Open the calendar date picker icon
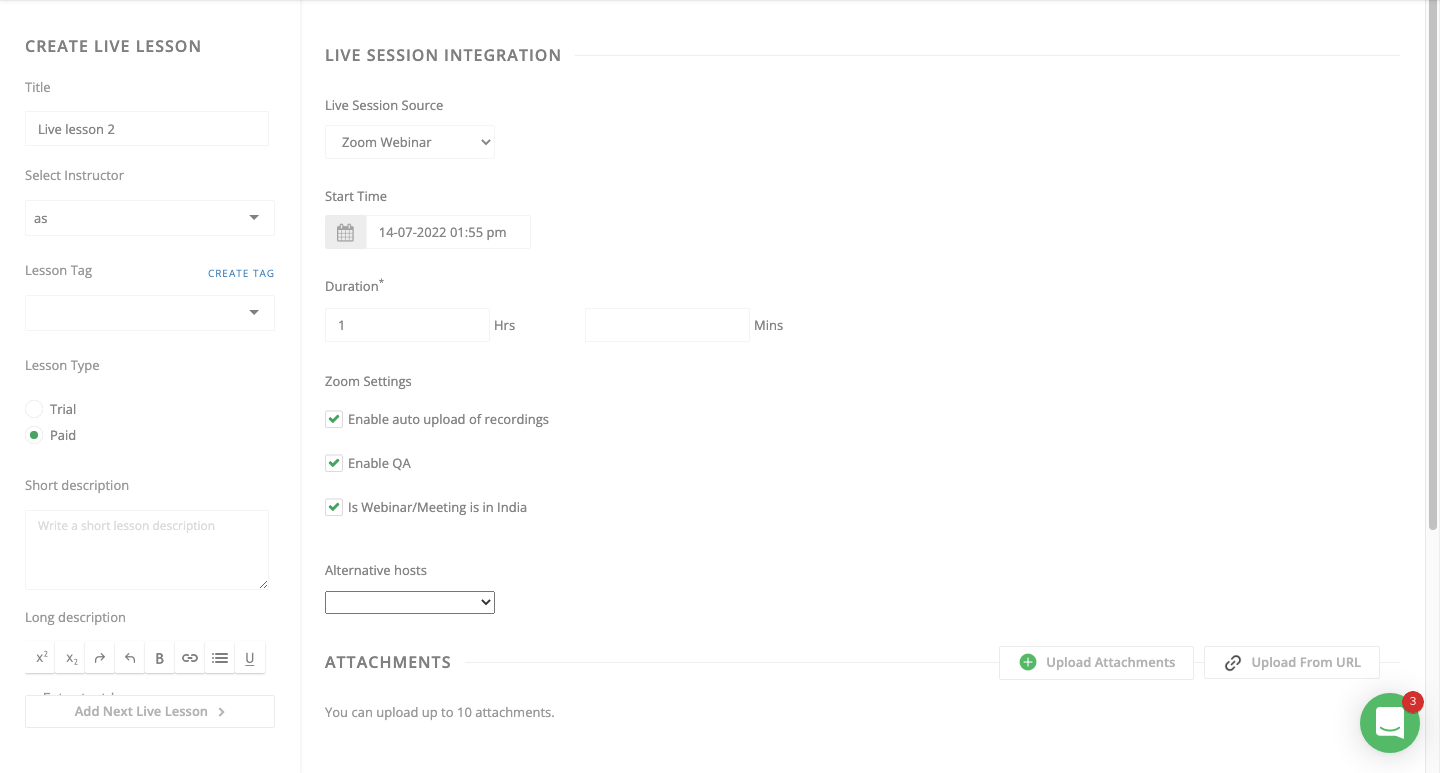Screen dimensions: 1440x773 click(x=346, y=232)
